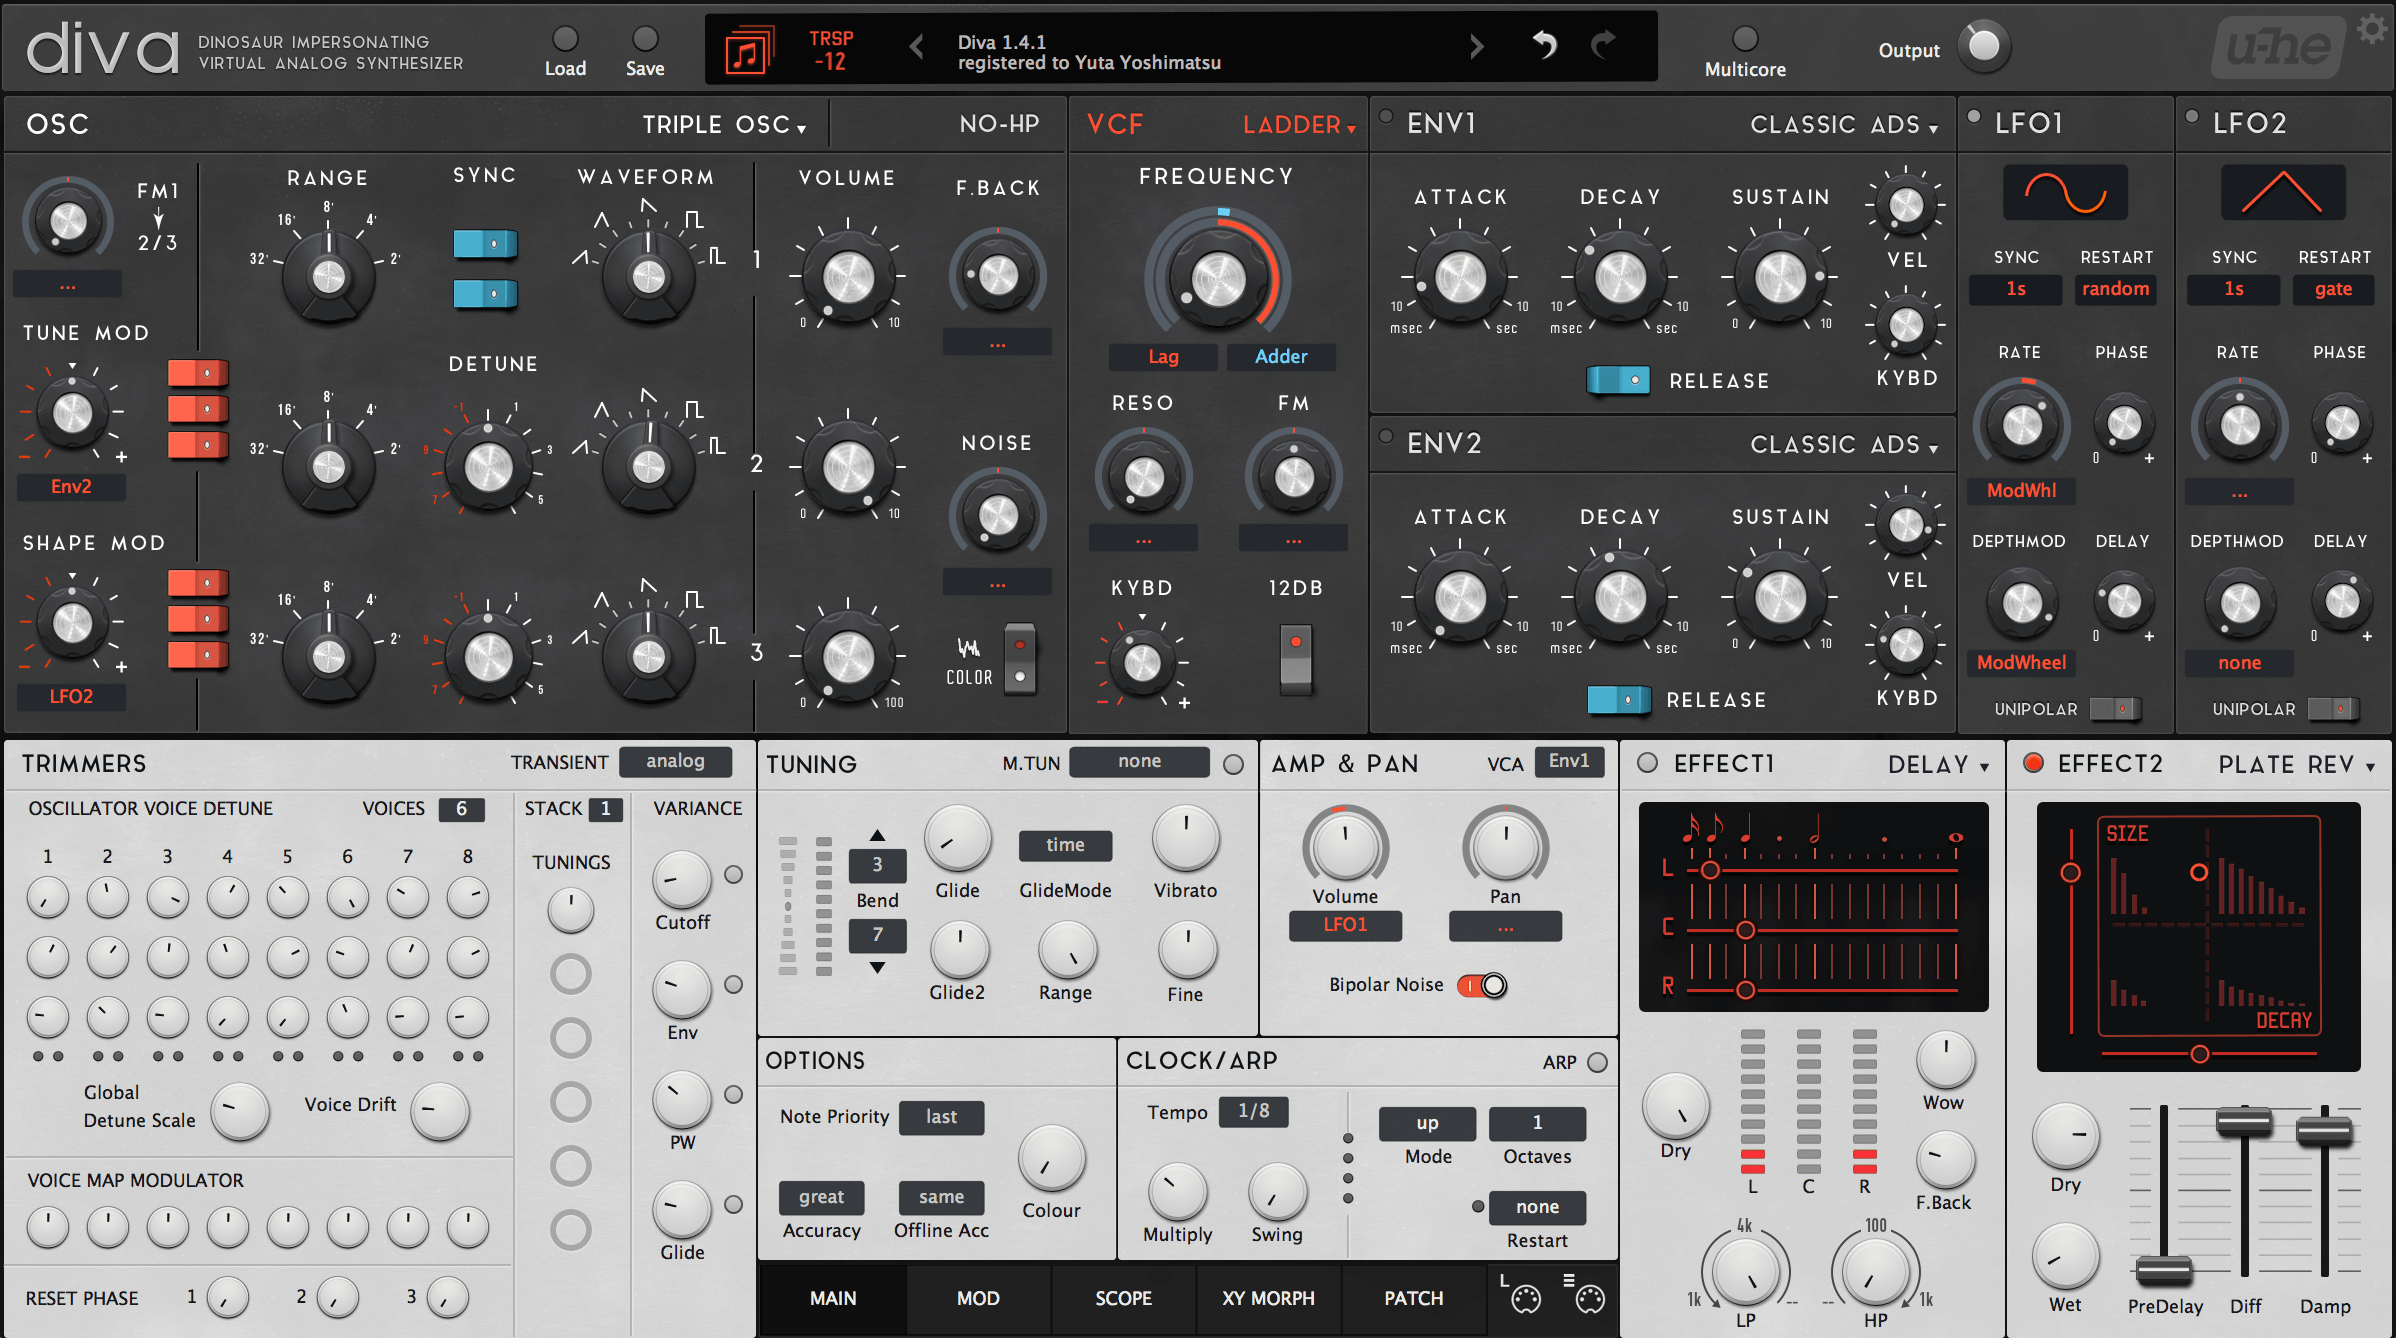Toggle the ENV1 Release switch

(x=1618, y=380)
